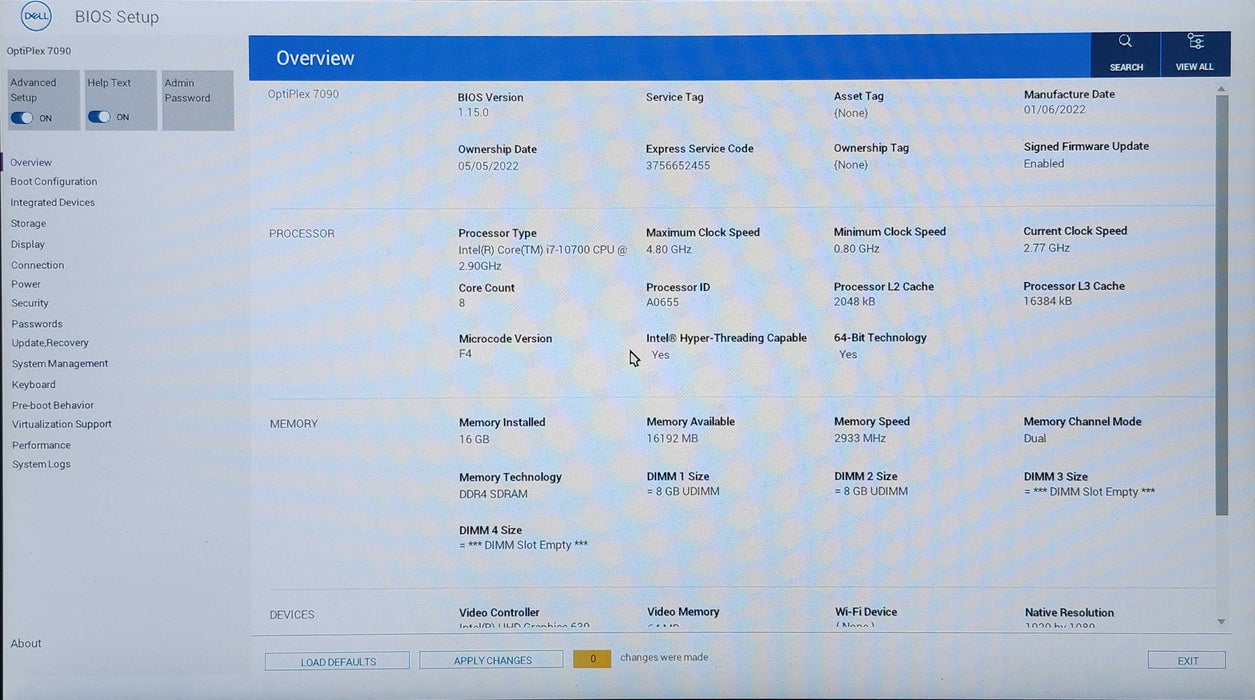The width and height of the screenshot is (1255, 700).
Task: Open Performance section
Action: pos(41,445)
